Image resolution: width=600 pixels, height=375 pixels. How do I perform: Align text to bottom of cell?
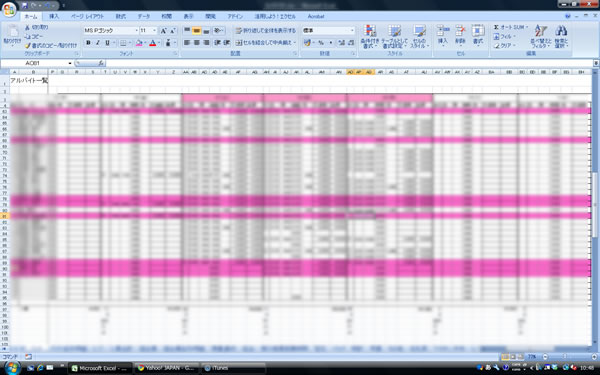point(206,31)
